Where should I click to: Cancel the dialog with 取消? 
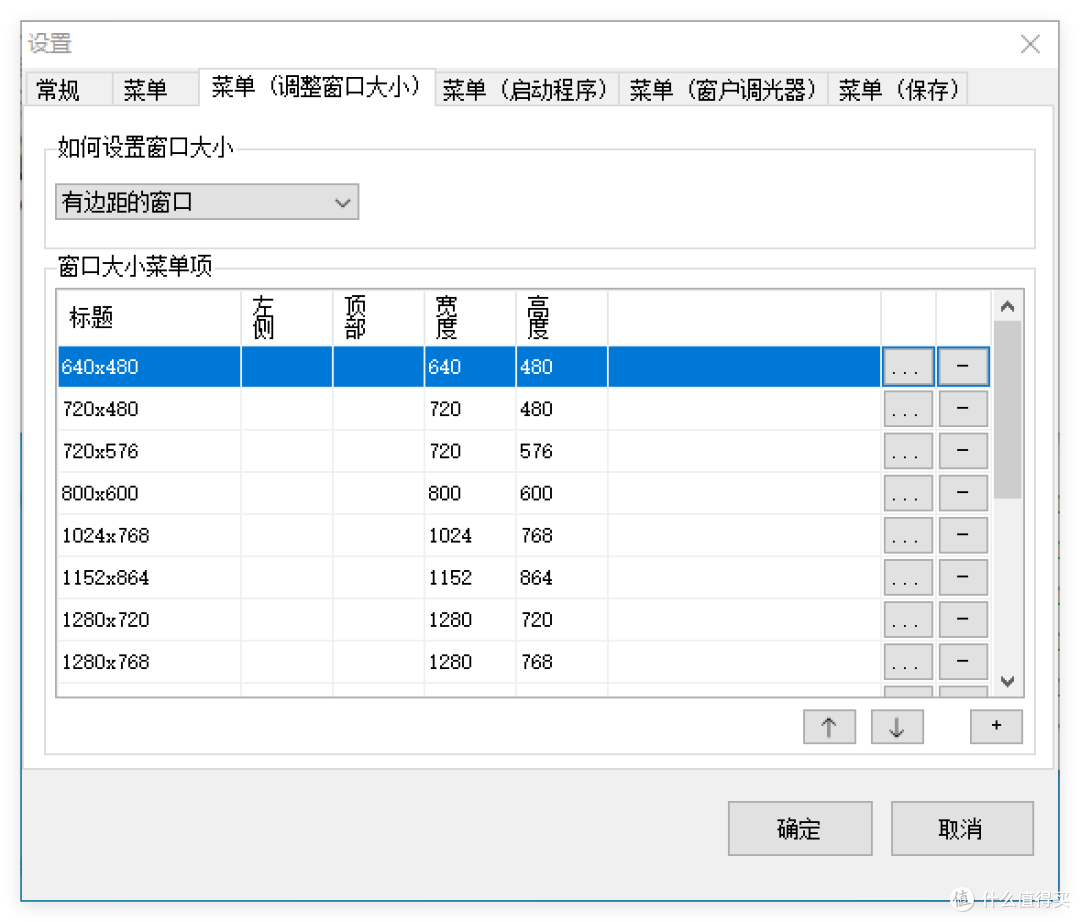click(x=962, y=828)
